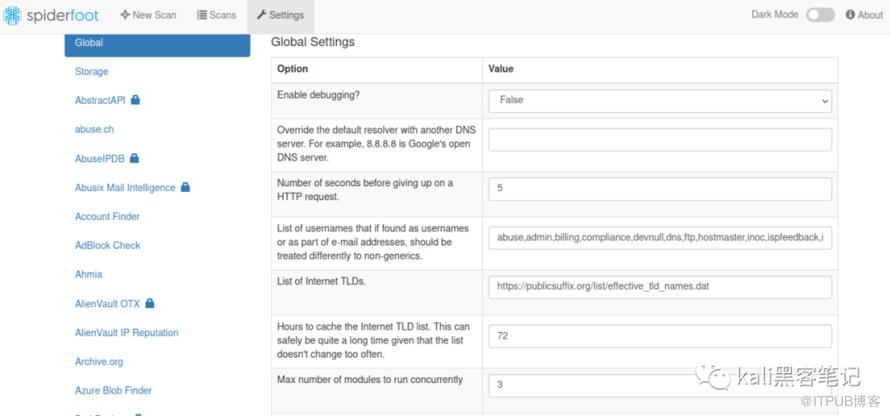
Task: Open the Storage settings section
Action: (92, 72)
